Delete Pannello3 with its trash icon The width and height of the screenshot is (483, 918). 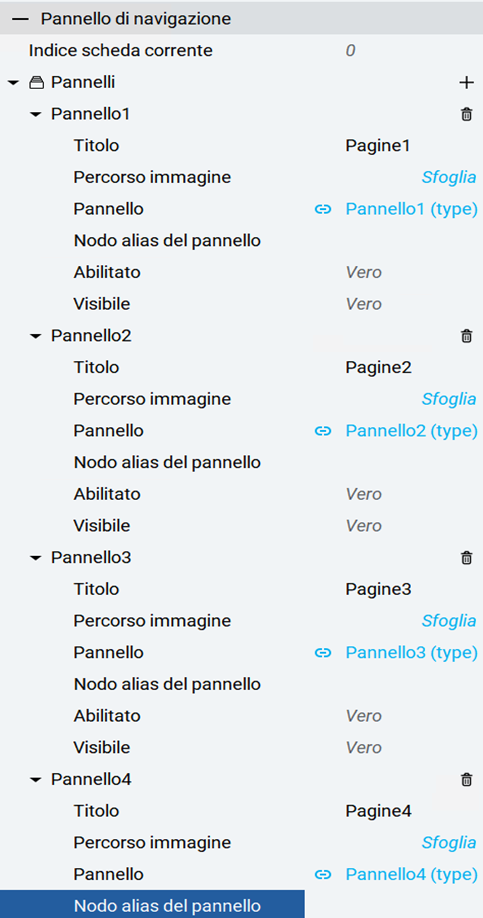pyautogui.click(x=466, y=557)
